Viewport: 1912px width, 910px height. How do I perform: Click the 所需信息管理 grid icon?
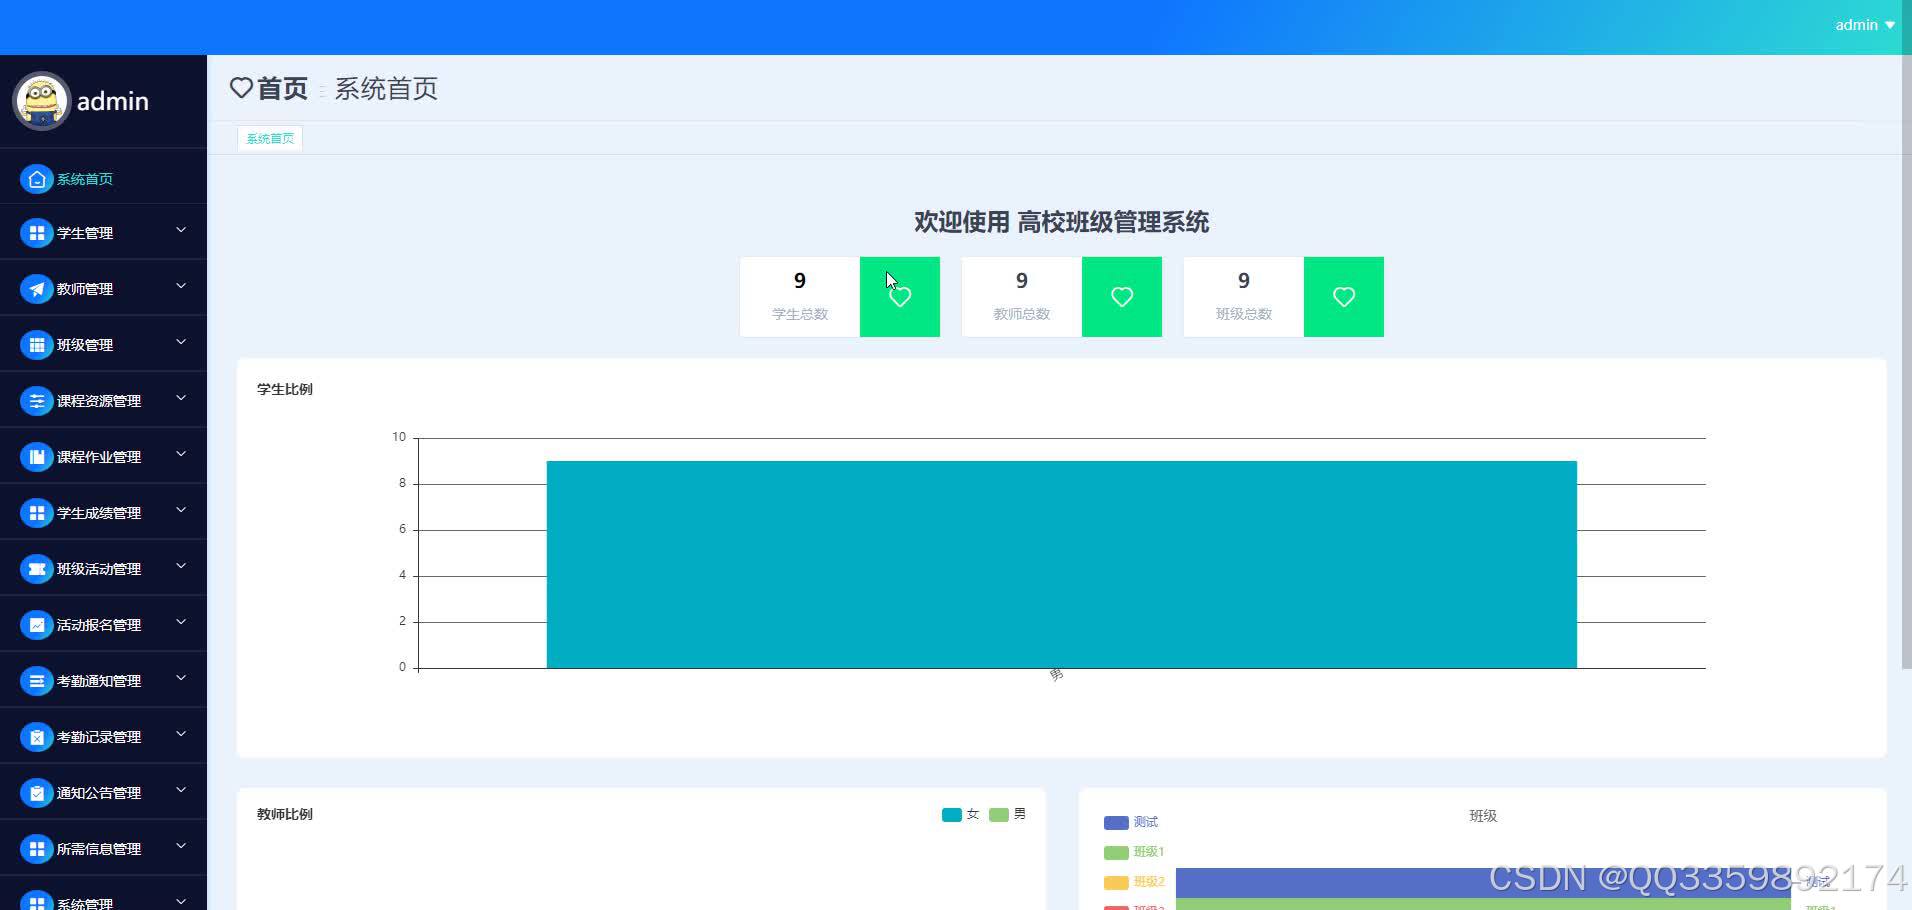point(37,849)
